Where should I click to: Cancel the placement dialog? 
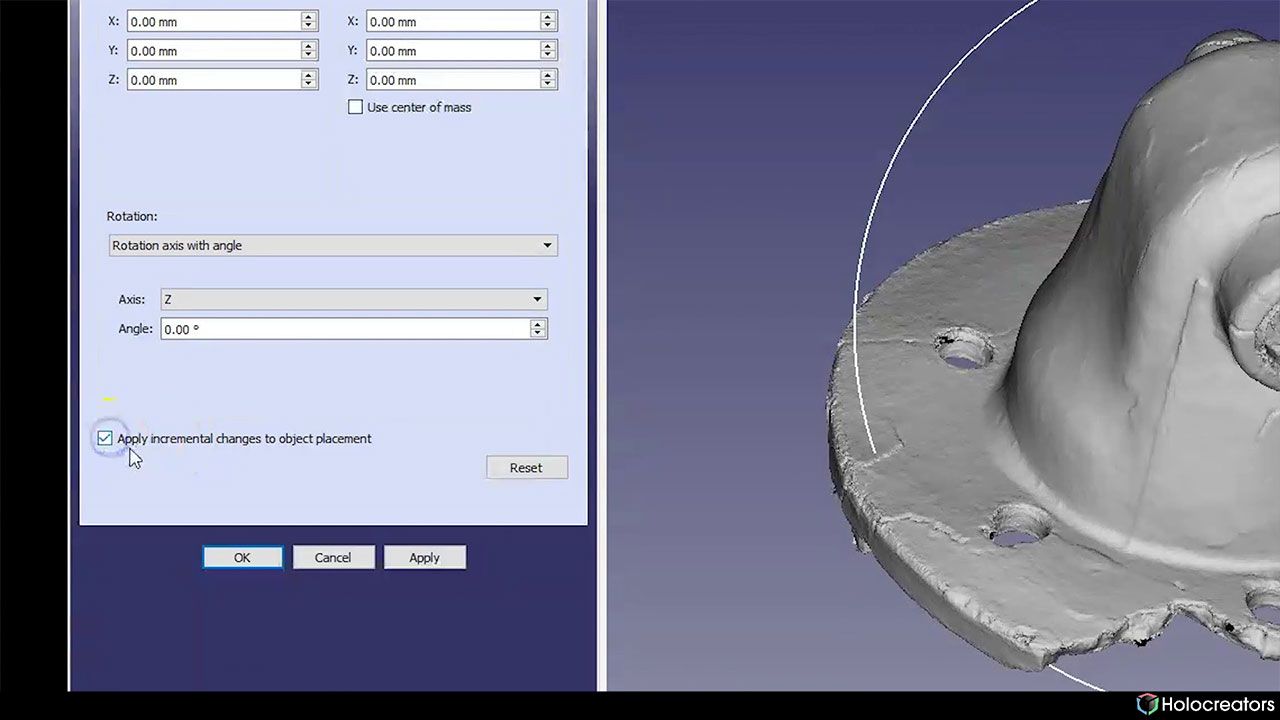pos(332,557)
